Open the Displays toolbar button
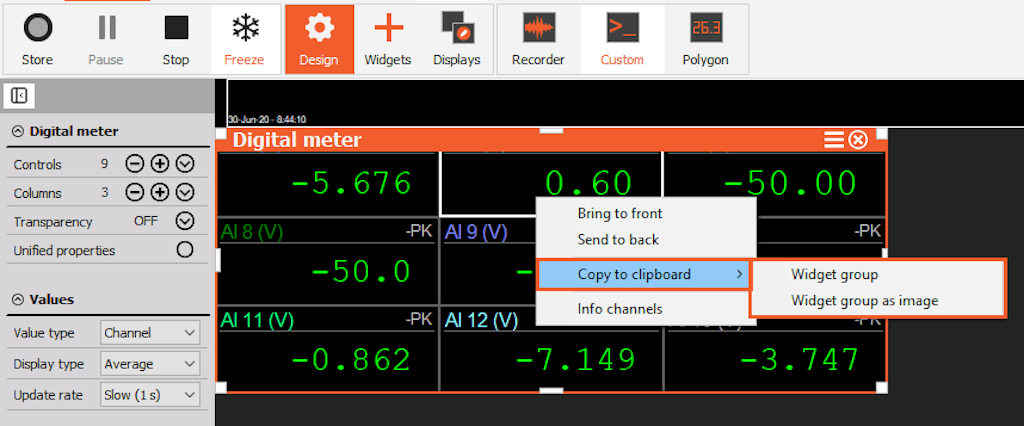 tap(457, 39)
